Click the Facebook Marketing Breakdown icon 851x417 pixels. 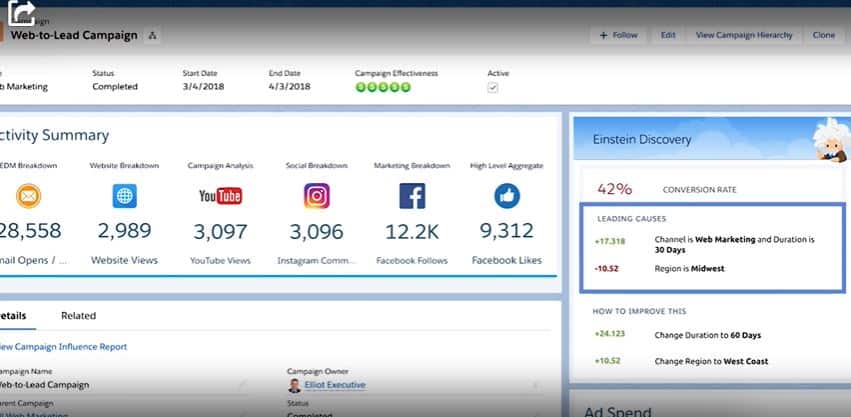(x=412, y=196)
